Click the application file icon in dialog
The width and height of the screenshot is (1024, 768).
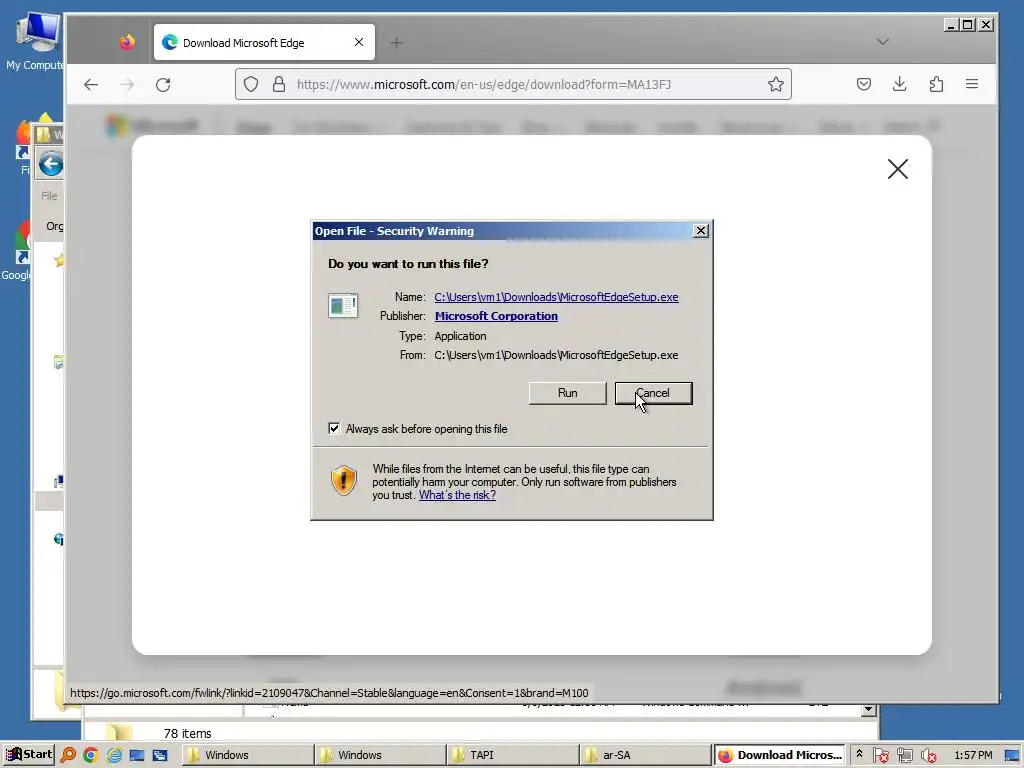click(x=343, y=306)
